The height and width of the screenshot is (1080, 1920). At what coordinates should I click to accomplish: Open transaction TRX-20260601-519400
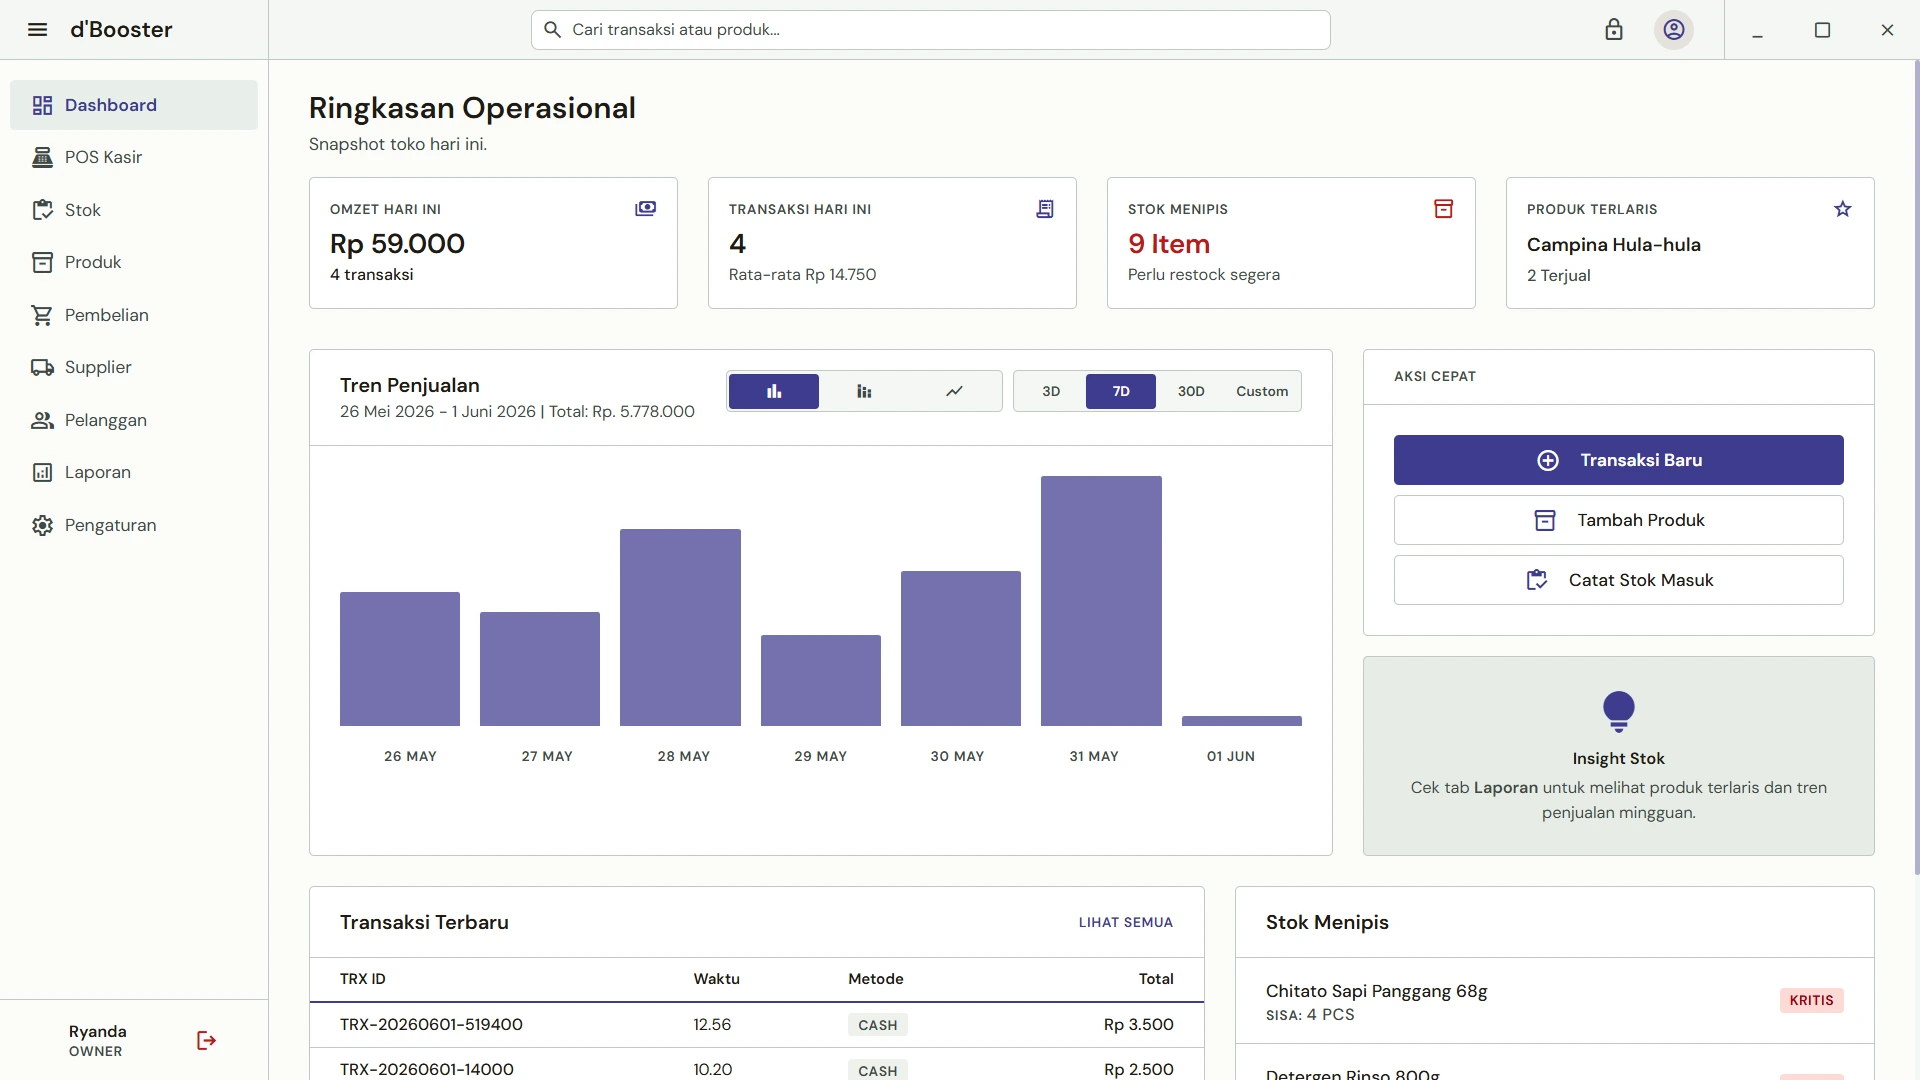(757, 1025)
